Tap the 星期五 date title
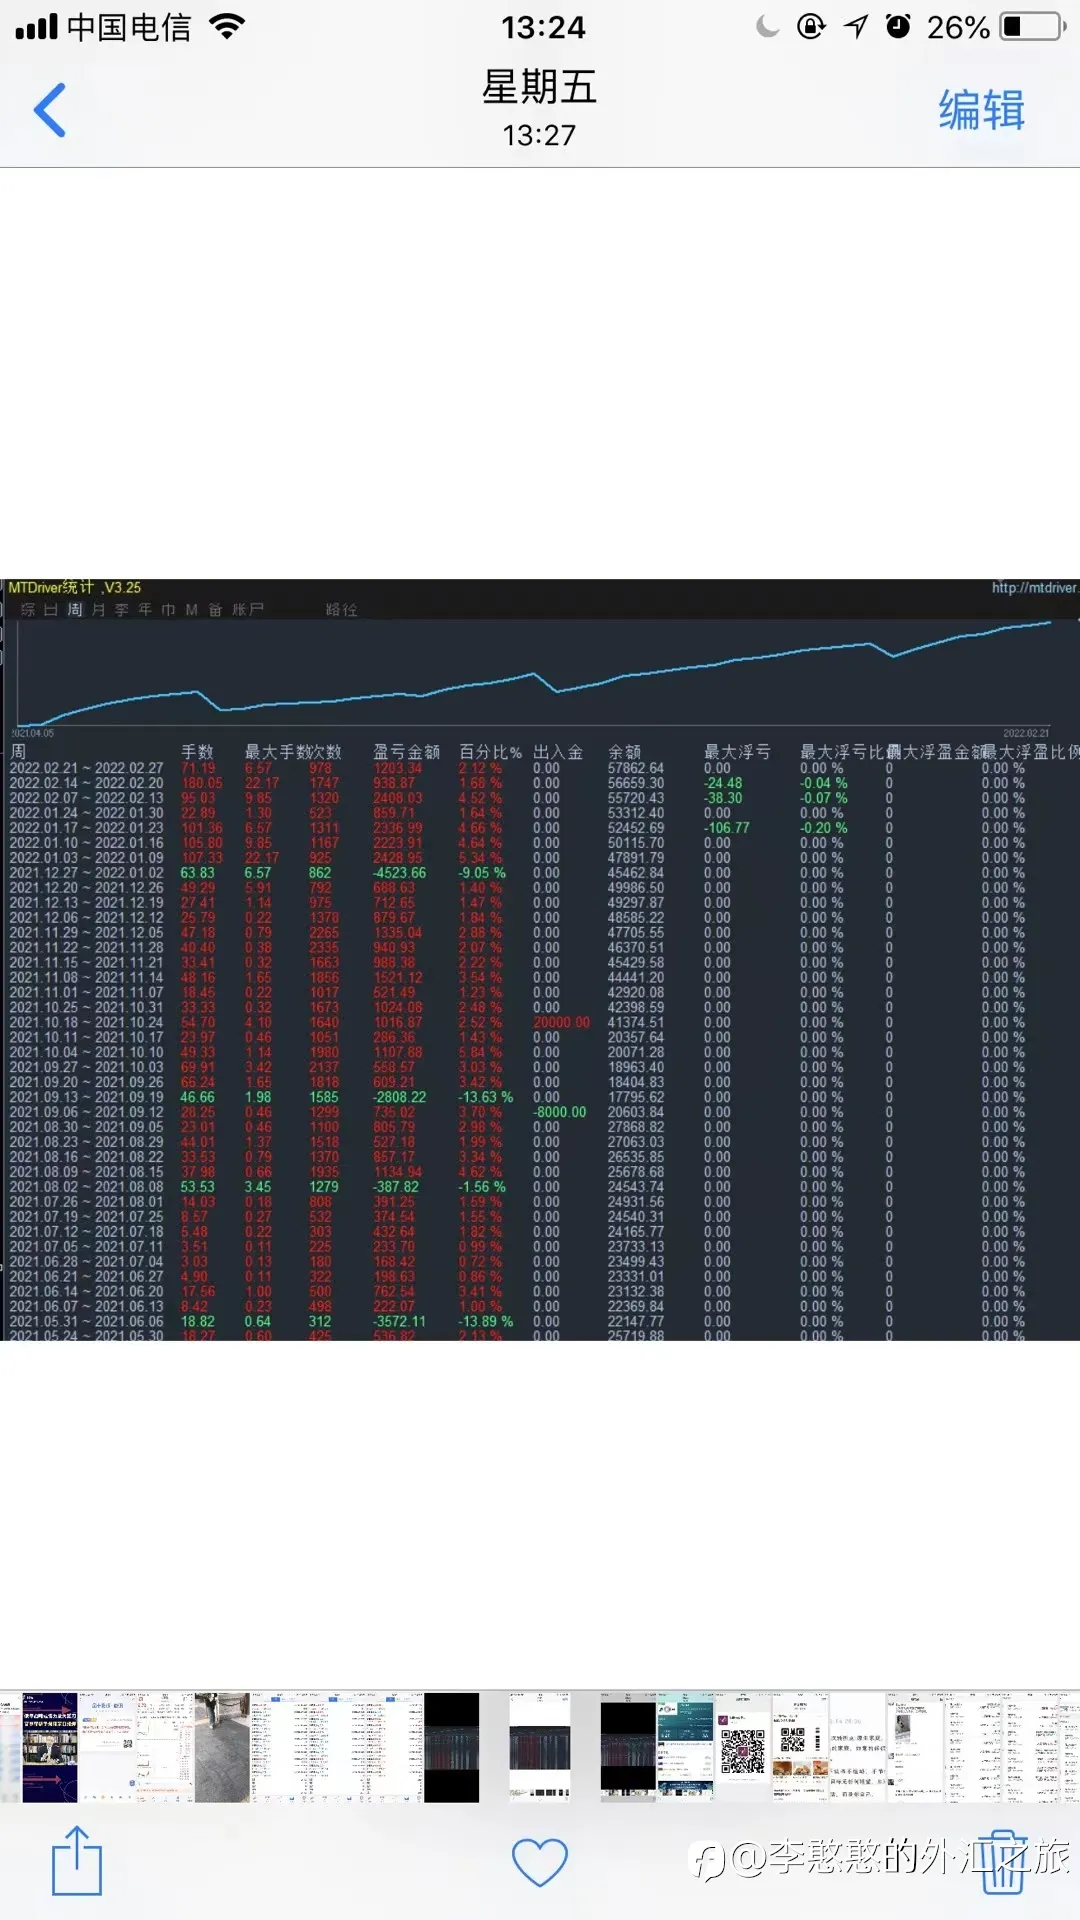This screenshot has width=1080, height=1920. [x=540, y=87]
